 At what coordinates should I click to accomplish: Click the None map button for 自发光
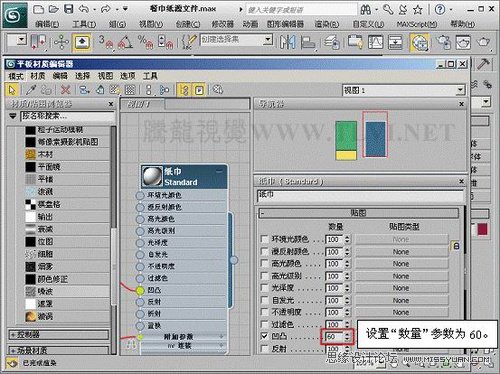pos(402,300)
